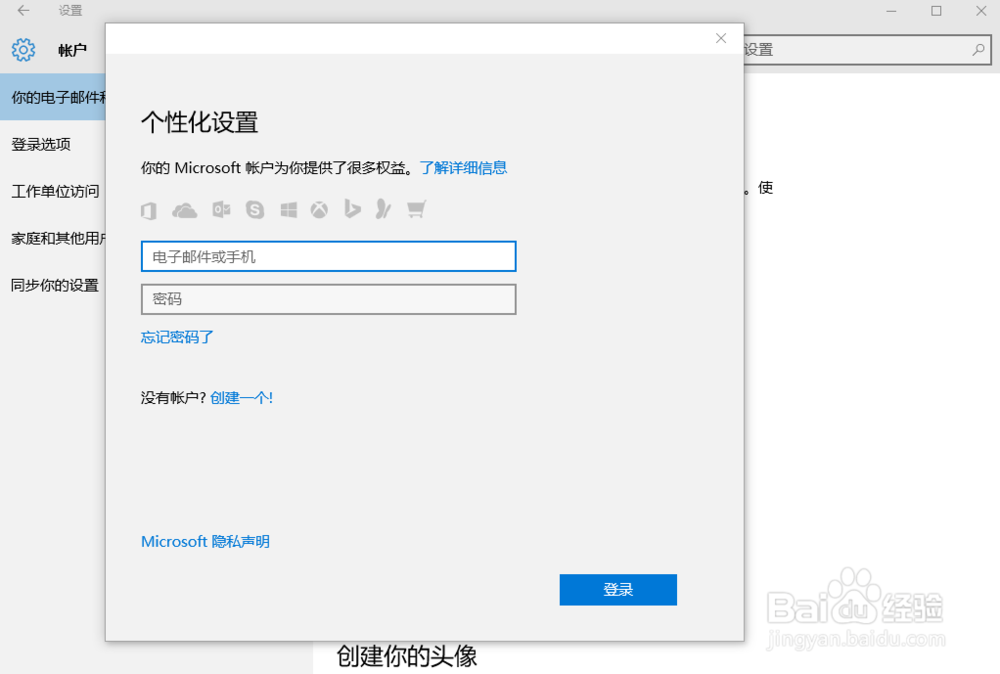Click the Office icon in the benefits row
Screen dimensions: 1000x674
coord(148,210)
